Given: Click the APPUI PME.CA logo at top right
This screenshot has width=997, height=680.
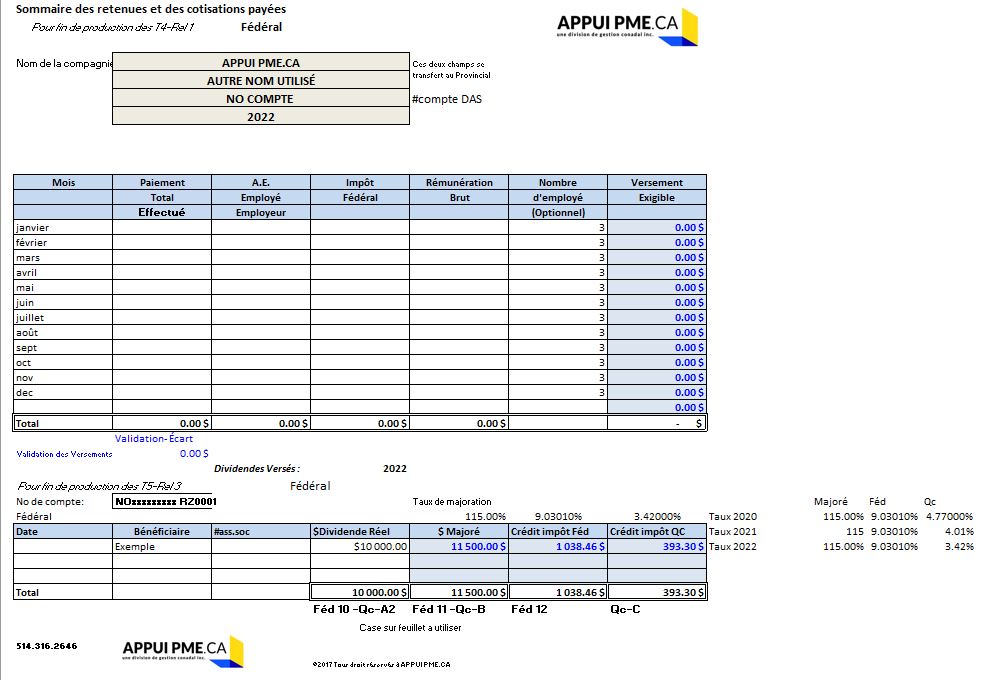Looking at the screenshot, I should tap(627, 27).
